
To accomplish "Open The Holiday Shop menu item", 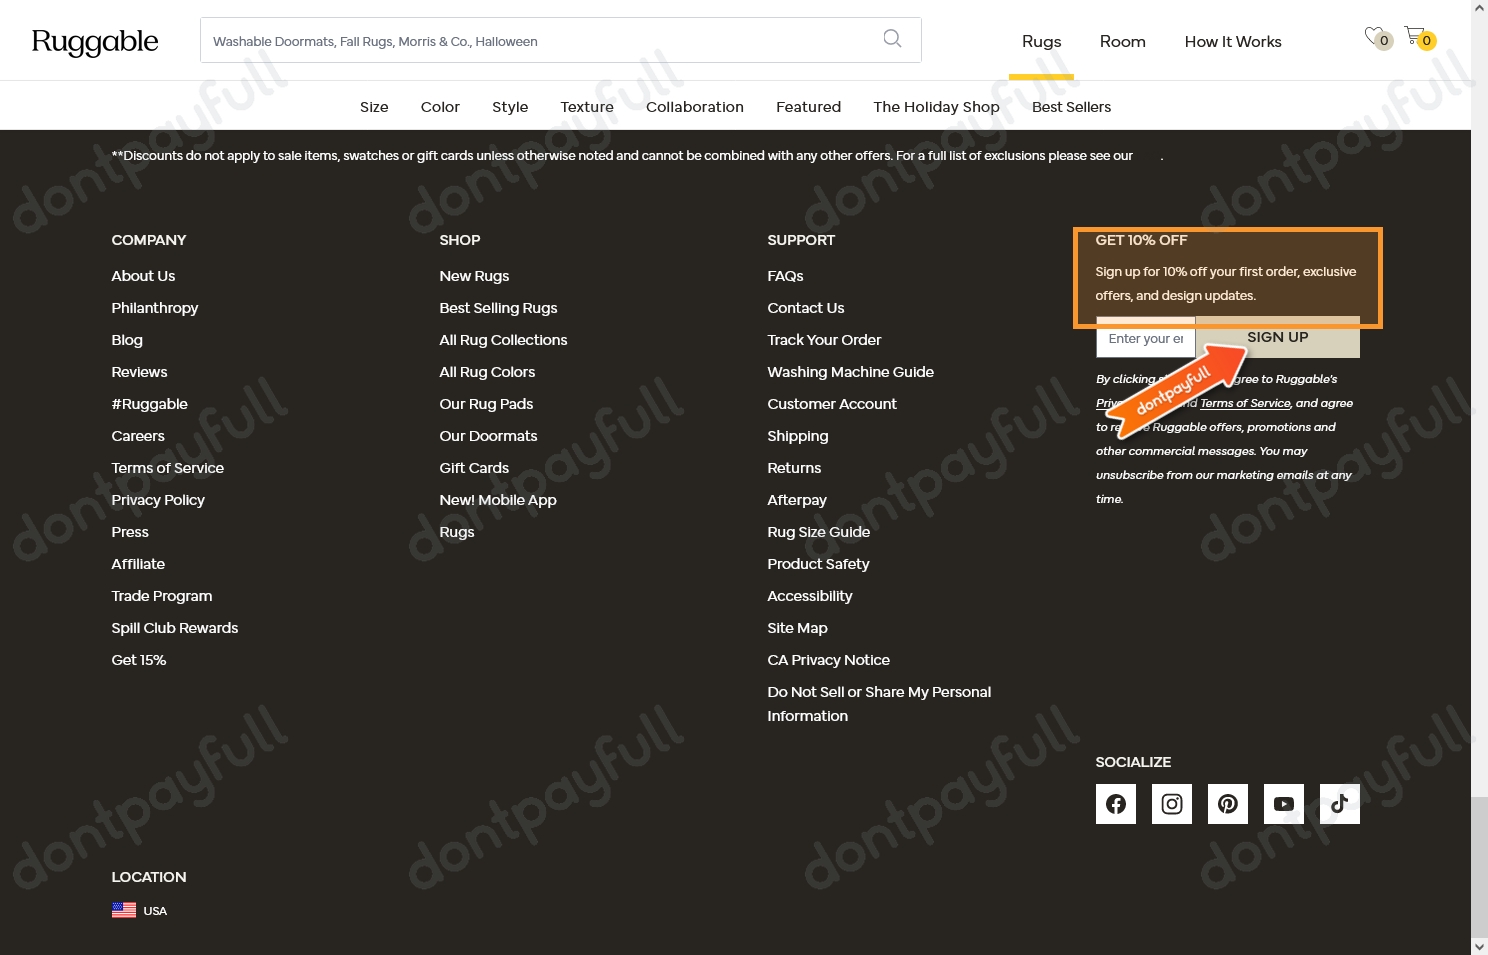I will coord(936,107).
